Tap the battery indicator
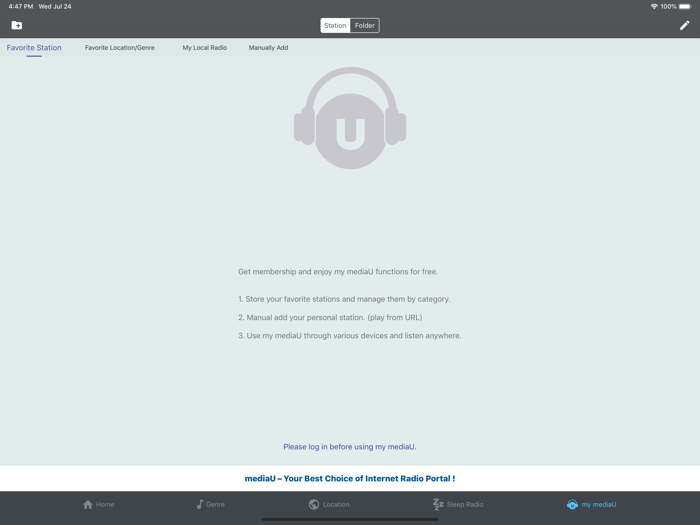 click(685, 6)
